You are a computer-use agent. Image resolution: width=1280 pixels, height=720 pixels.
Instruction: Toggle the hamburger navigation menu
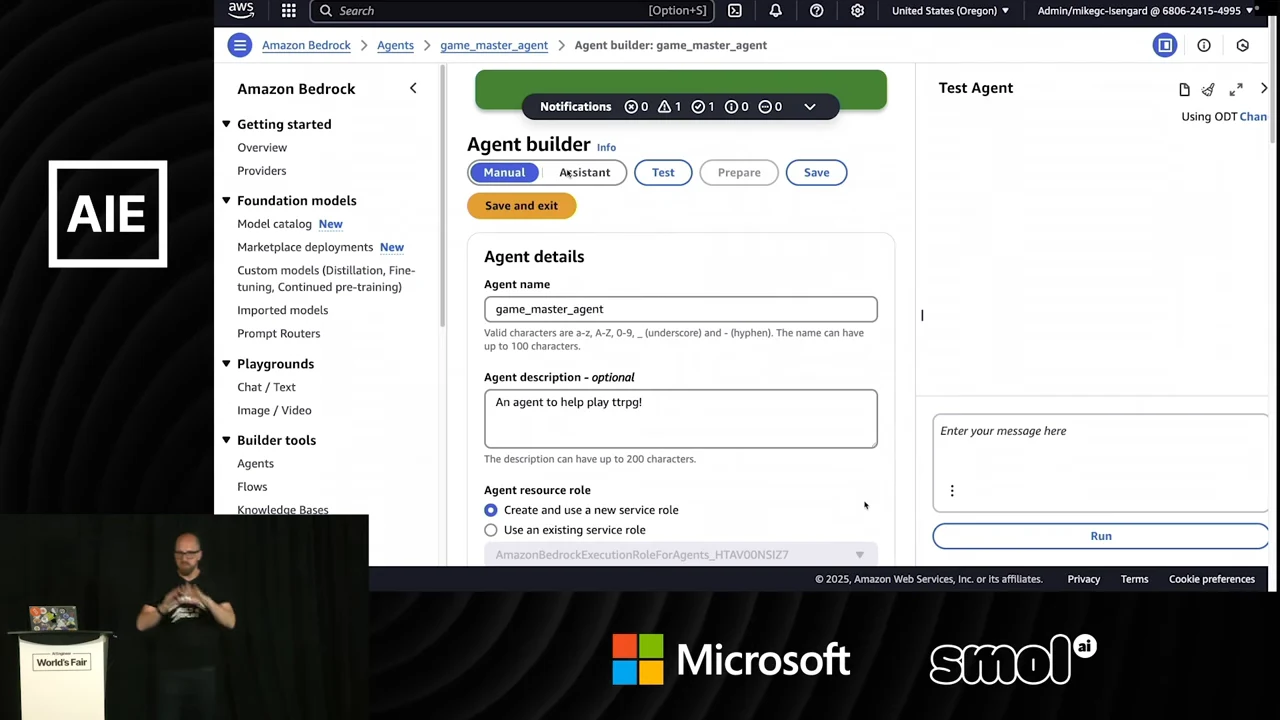(239, 45)
